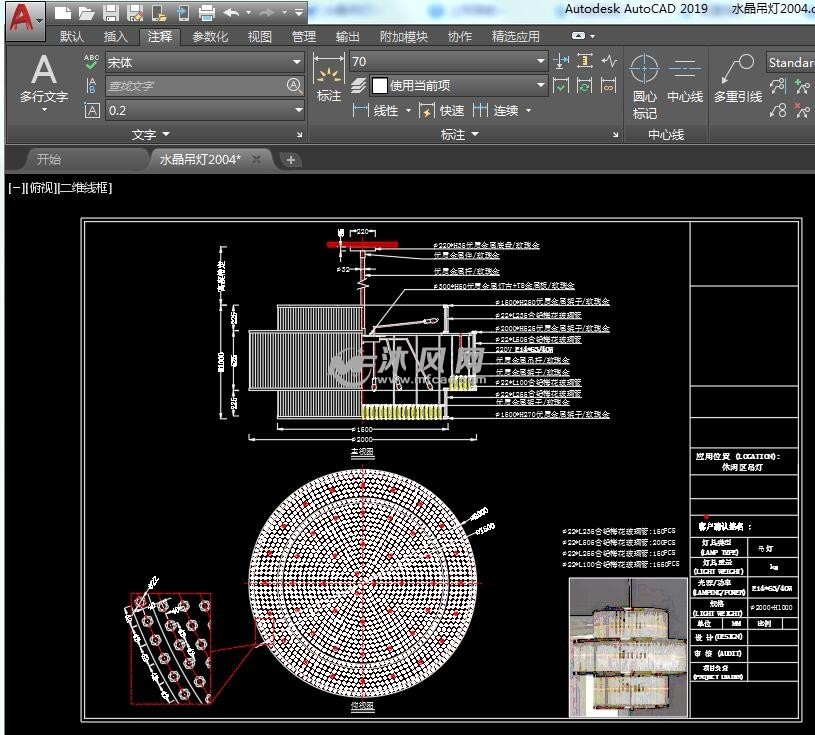This screenshot has height=735, width=815.
Task: Select the Multiline Text (多行文字) tool
Action: (x=44, y=80)
